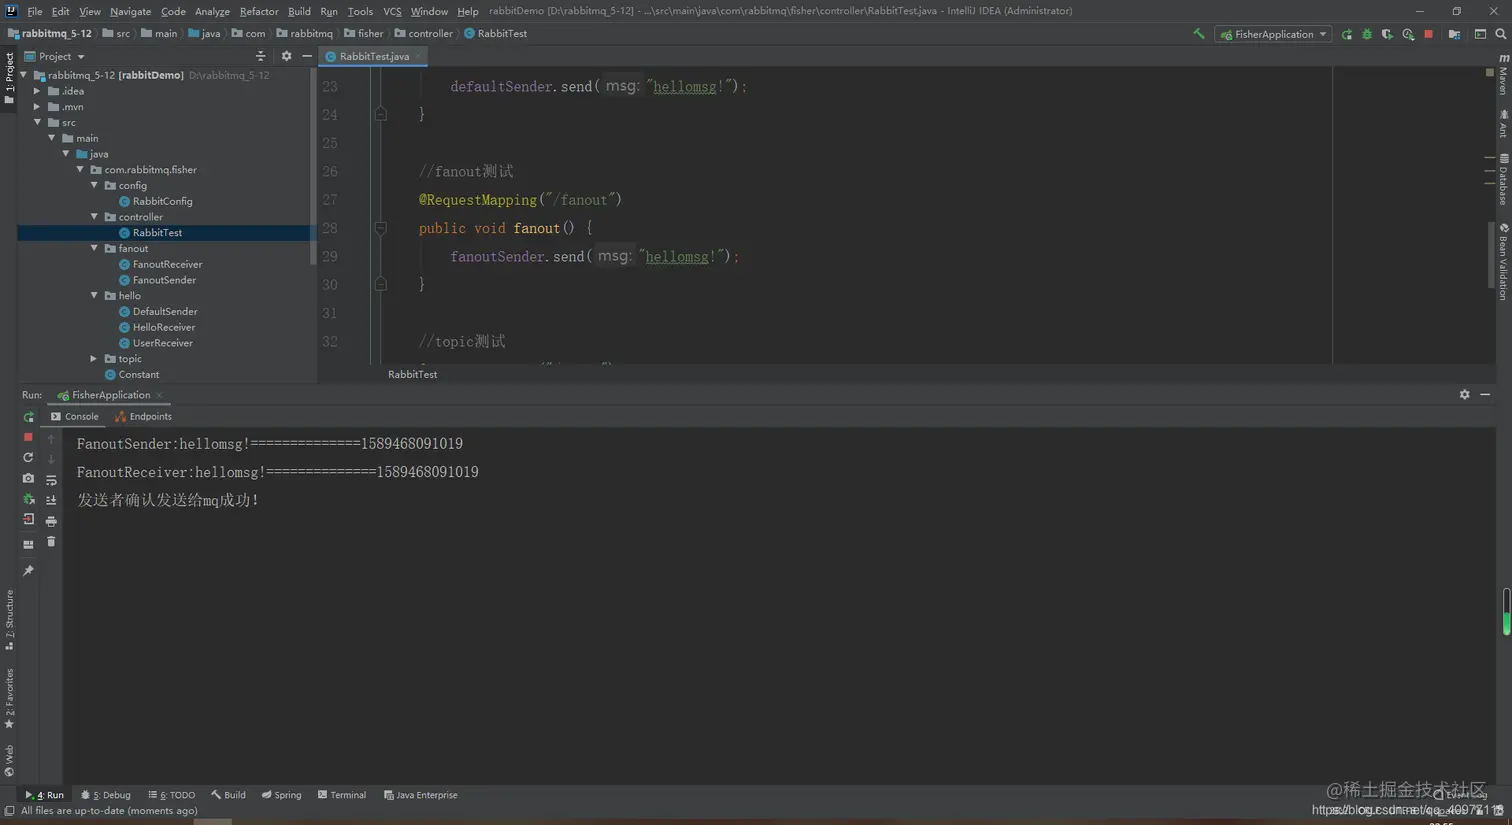The width and height of the screenshot is (1512, 825).
Task: Open the Java Enterprise tool window
Action: (x=420, y=796)
